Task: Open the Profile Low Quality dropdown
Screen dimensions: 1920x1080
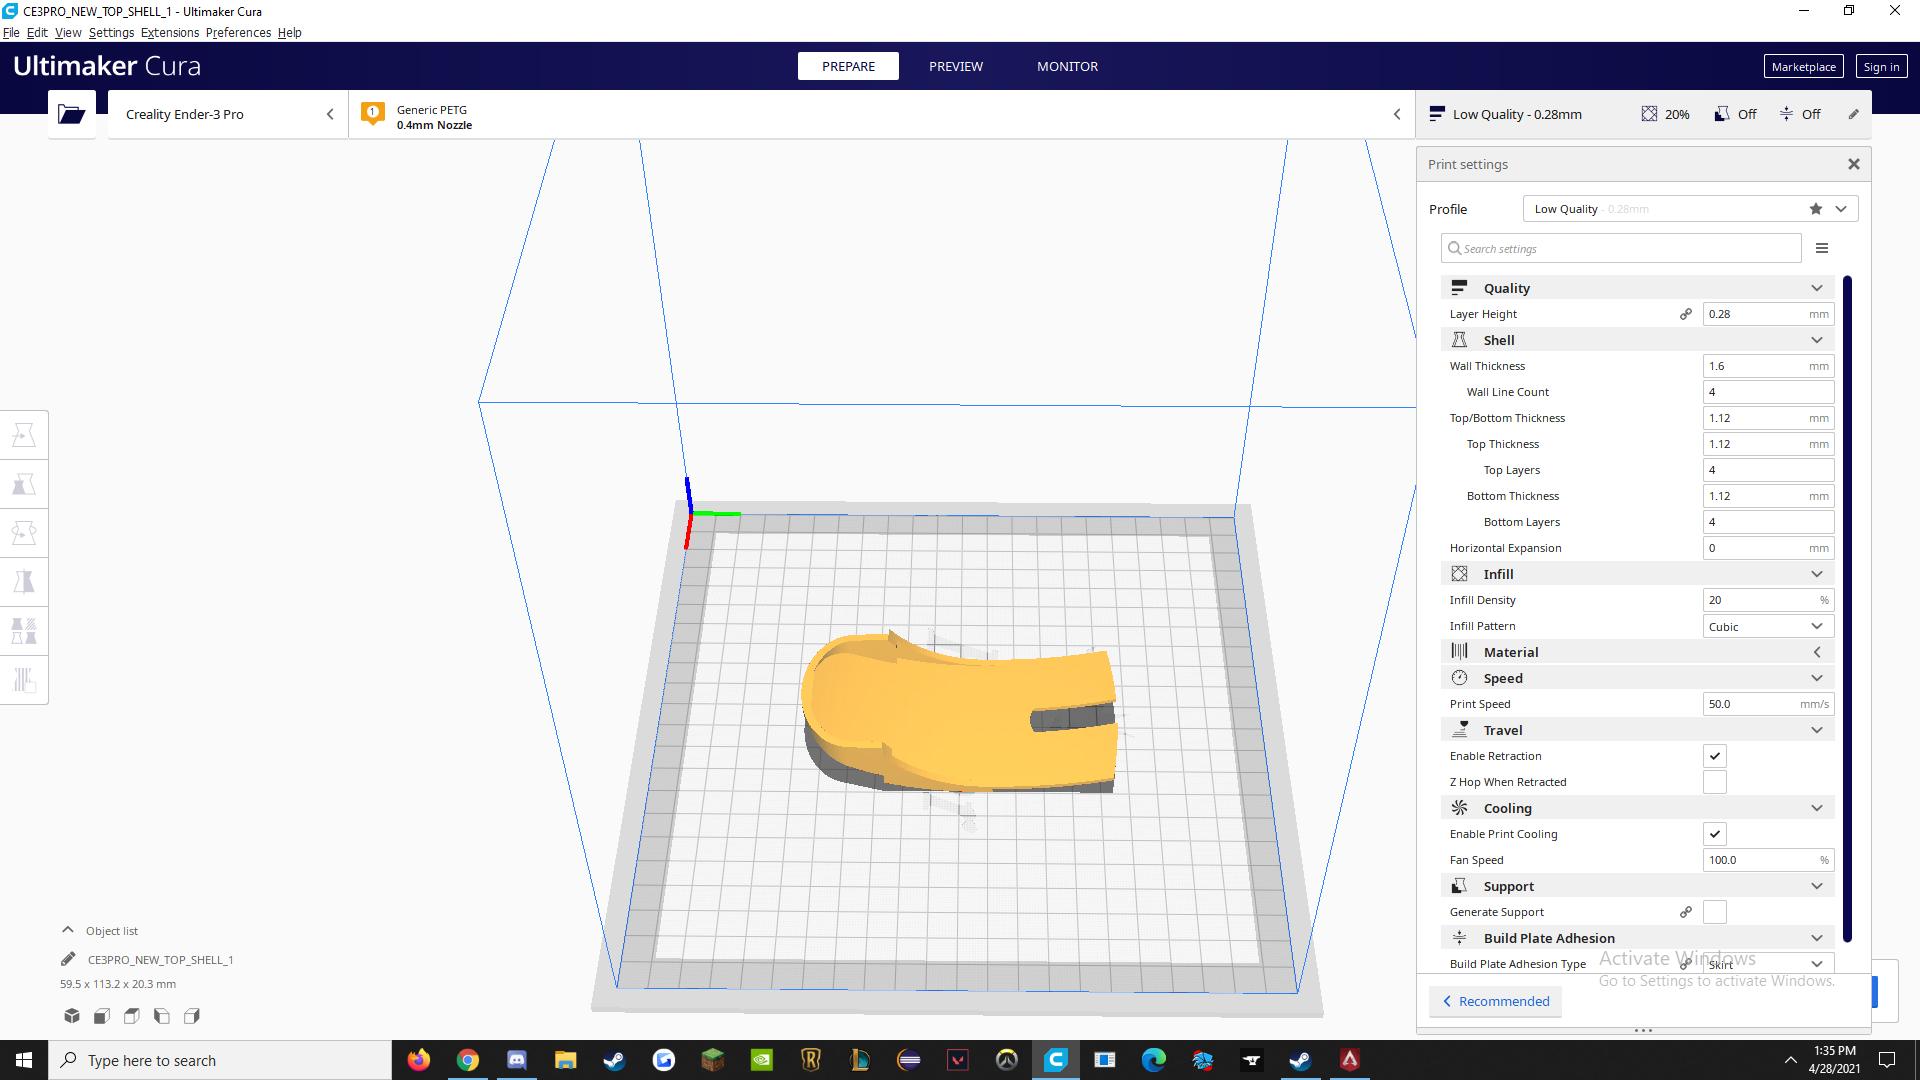Action: (x=1690, y=209)
